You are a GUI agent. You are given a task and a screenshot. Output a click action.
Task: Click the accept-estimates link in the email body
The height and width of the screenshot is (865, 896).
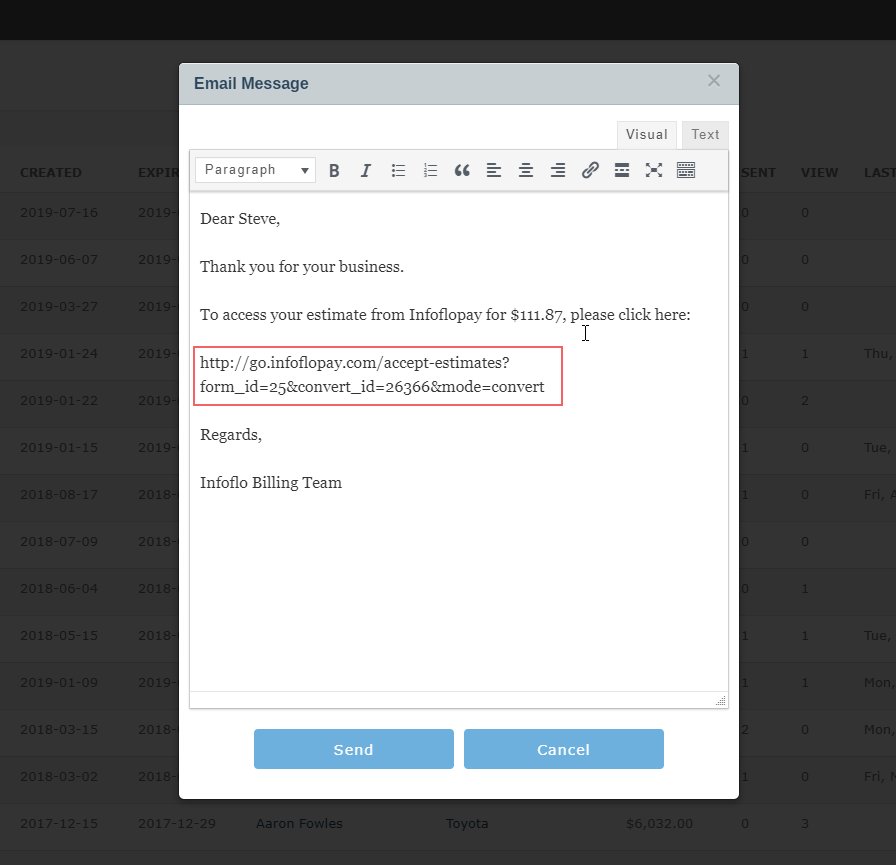pyautogui.click(x=377, y=376)
